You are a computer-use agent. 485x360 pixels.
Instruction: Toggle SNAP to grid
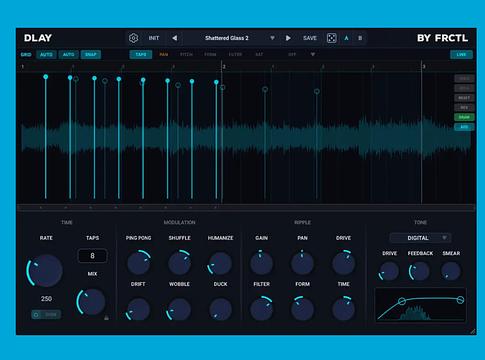pyautogui.click(x=91, y=54)
